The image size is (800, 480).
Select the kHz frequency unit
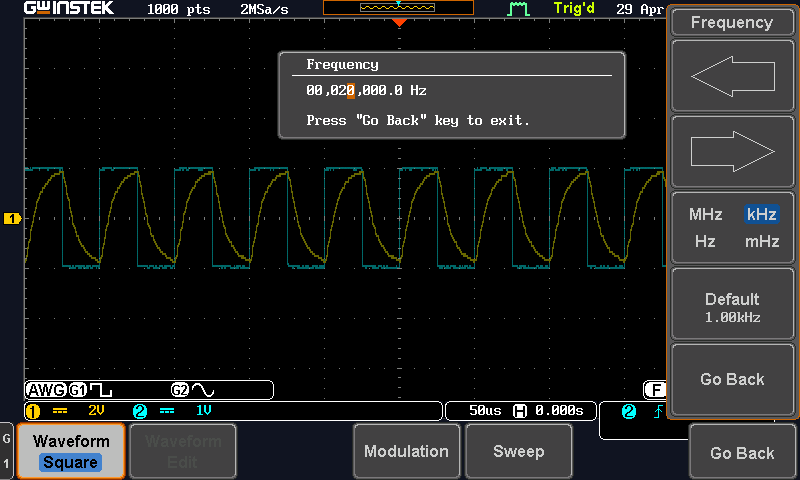pos(761,215)
